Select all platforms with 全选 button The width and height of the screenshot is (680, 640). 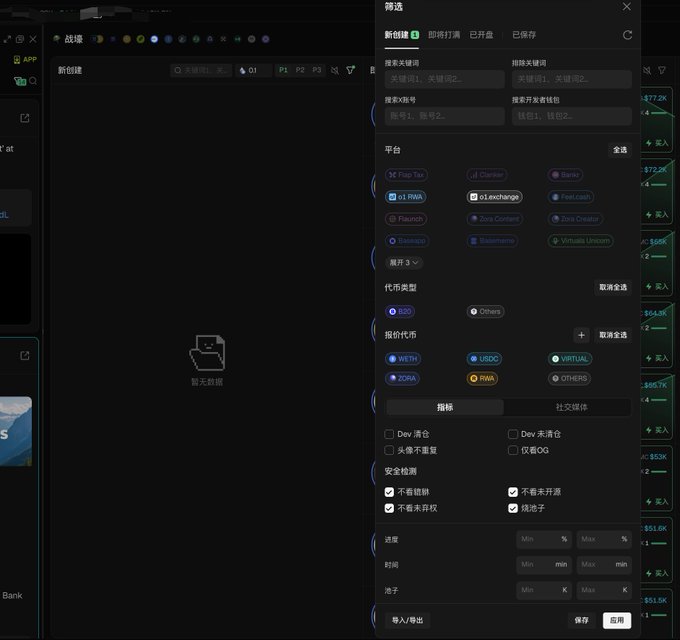(619, 150)
